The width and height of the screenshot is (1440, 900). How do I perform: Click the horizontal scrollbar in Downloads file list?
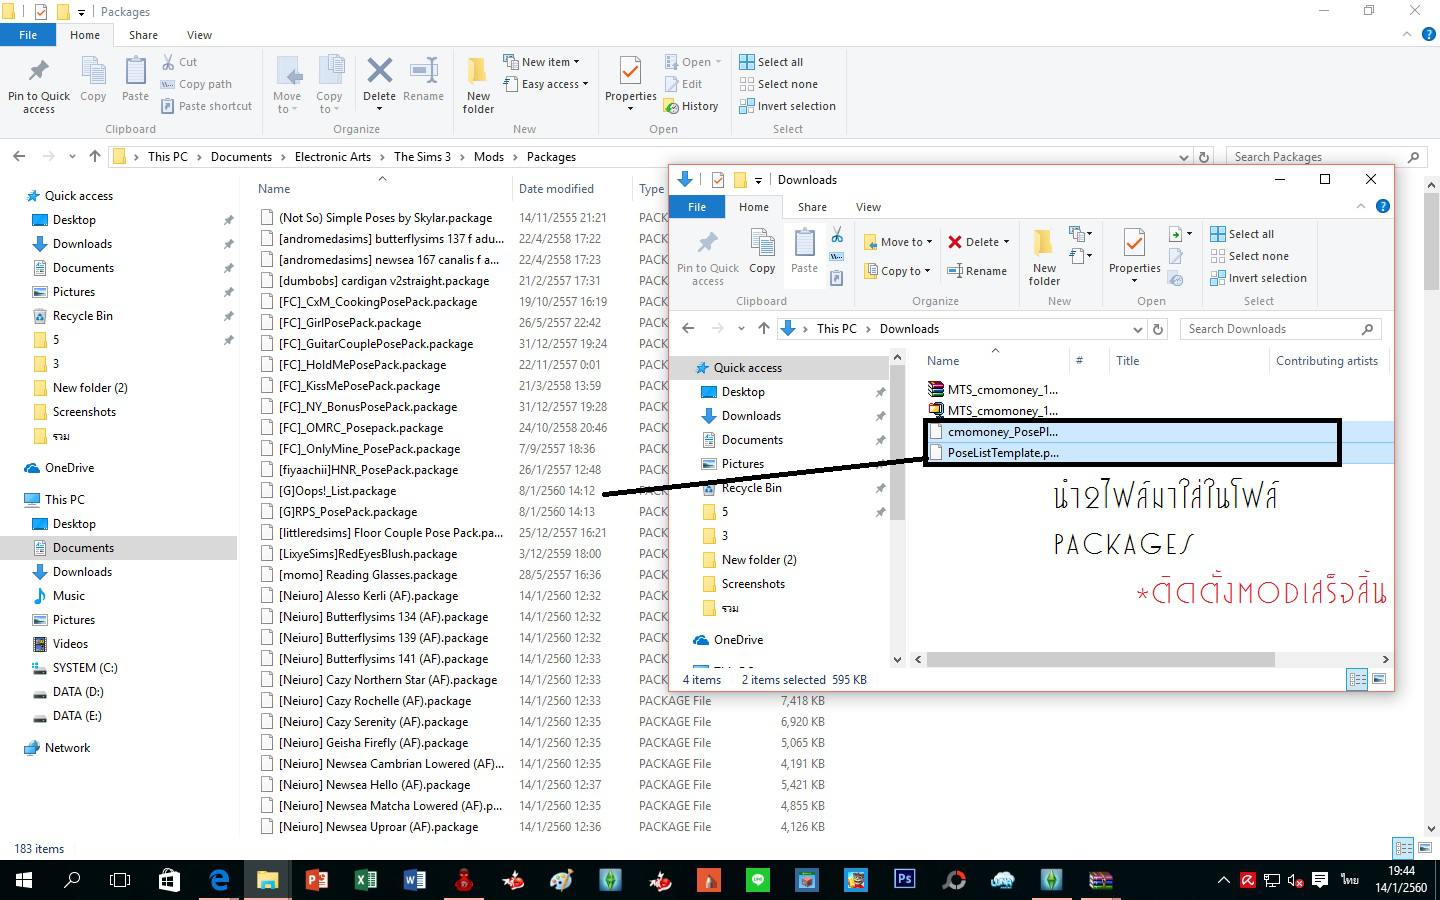(1100, 659)
